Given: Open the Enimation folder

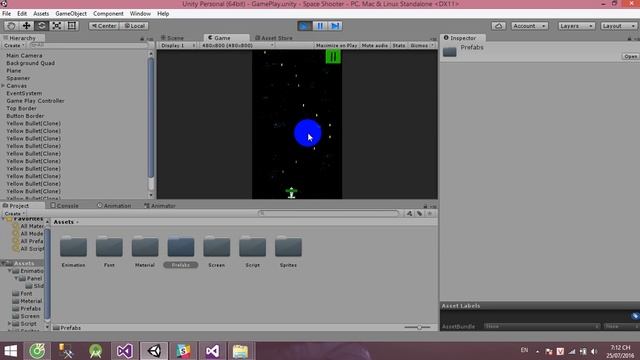Looking at the screenshot, I should pos(73,251).
